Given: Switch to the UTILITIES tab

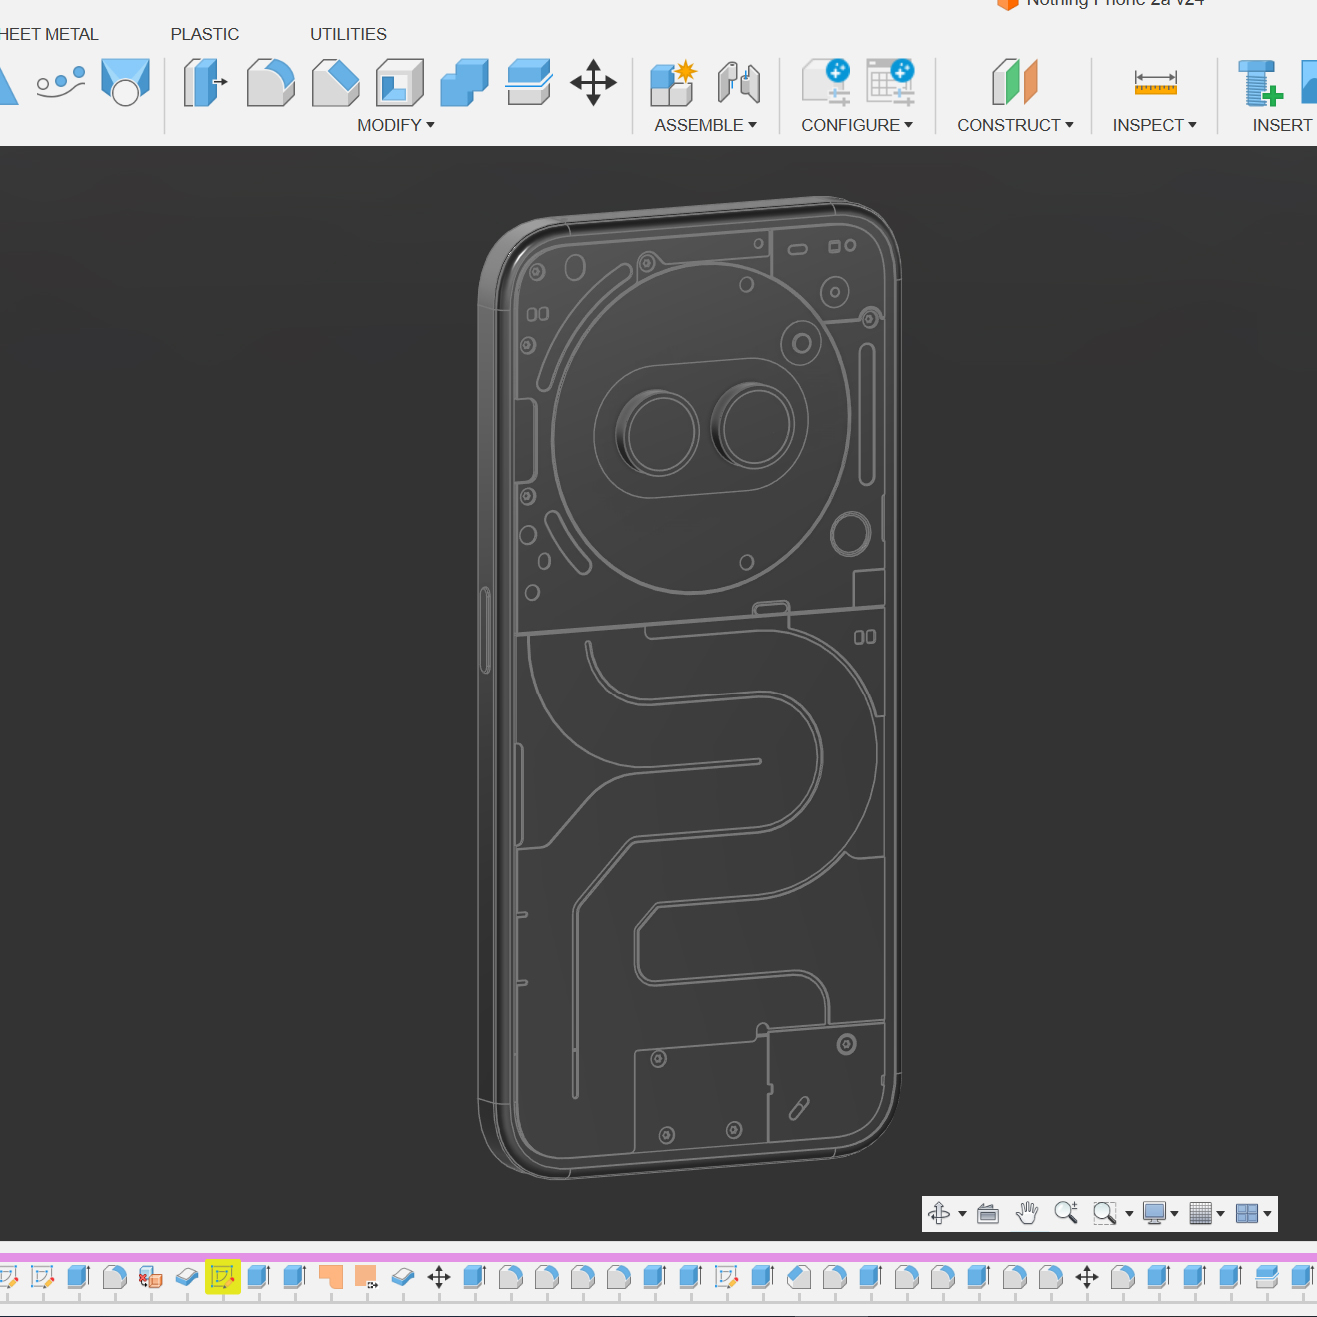Looking at the screenshot, I should coord(348,34).
